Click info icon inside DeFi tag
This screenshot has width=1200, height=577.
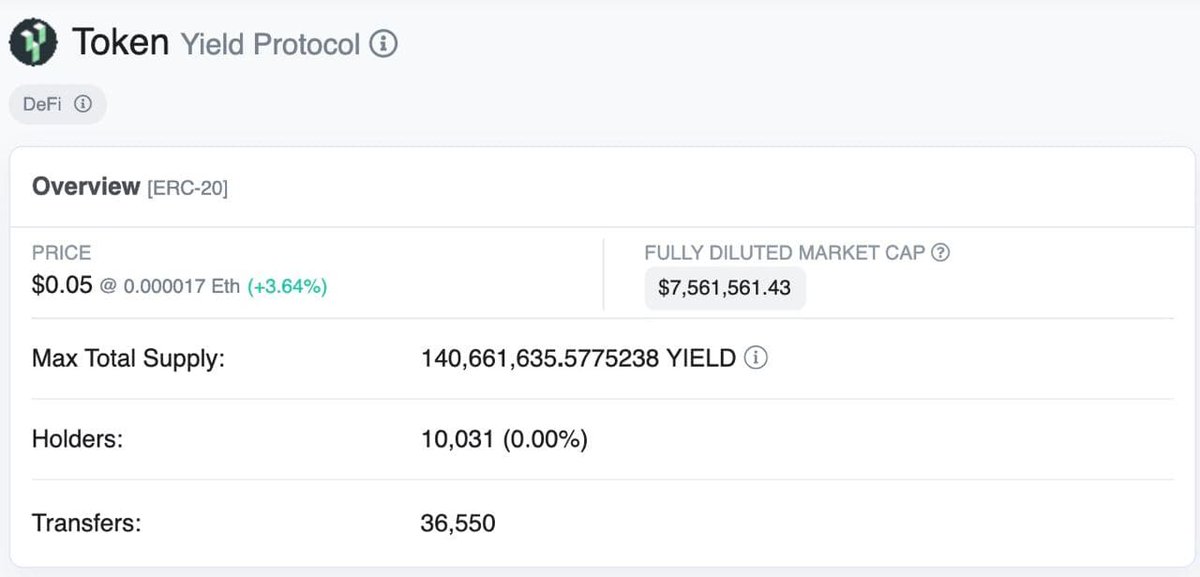[84, 104]
